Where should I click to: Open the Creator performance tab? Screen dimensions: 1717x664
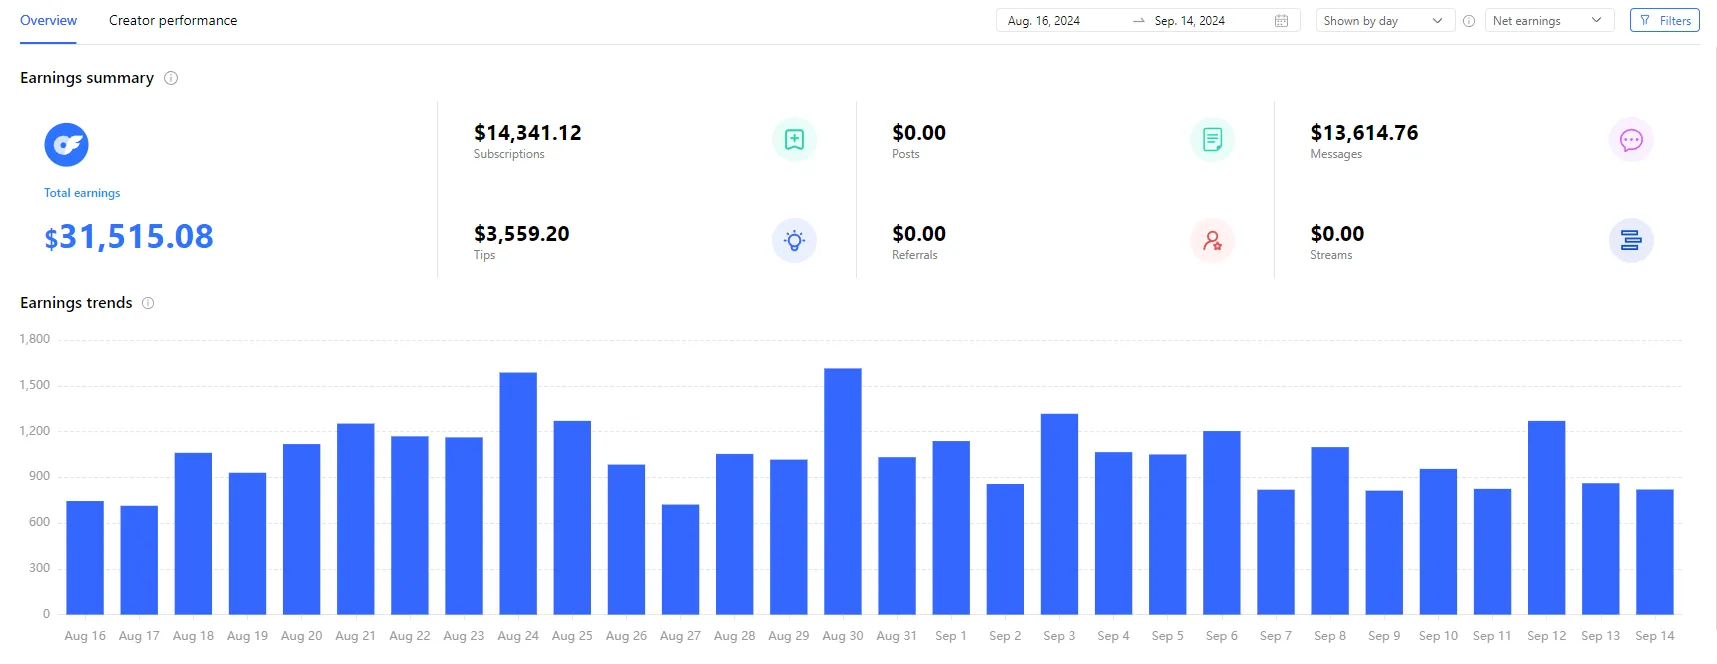click(173, 21)
